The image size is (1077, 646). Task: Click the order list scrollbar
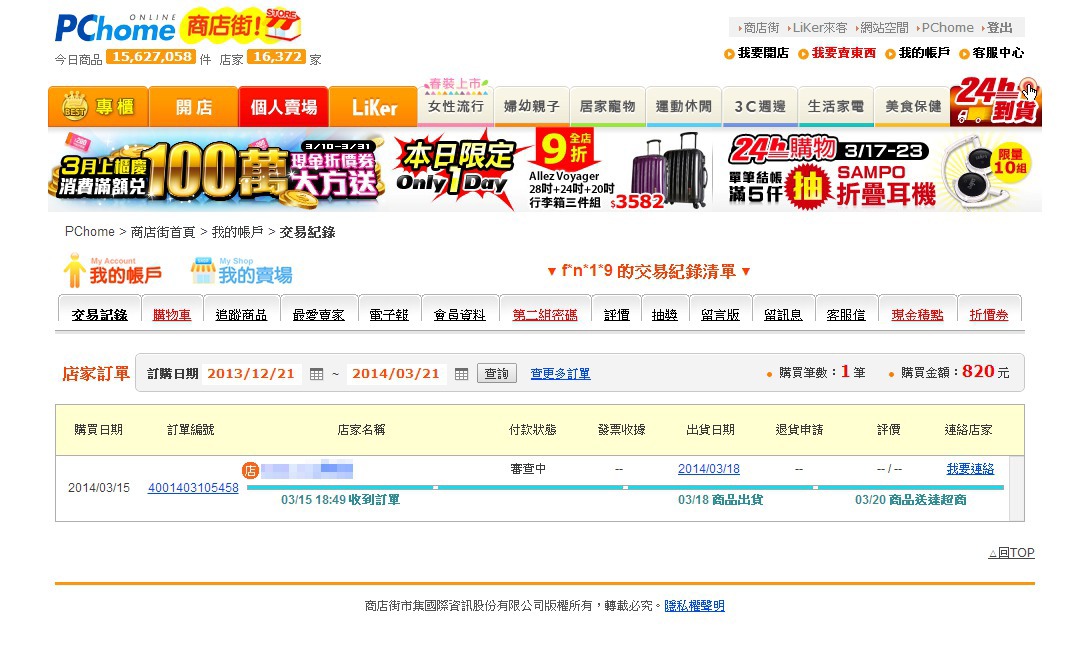1017,489
